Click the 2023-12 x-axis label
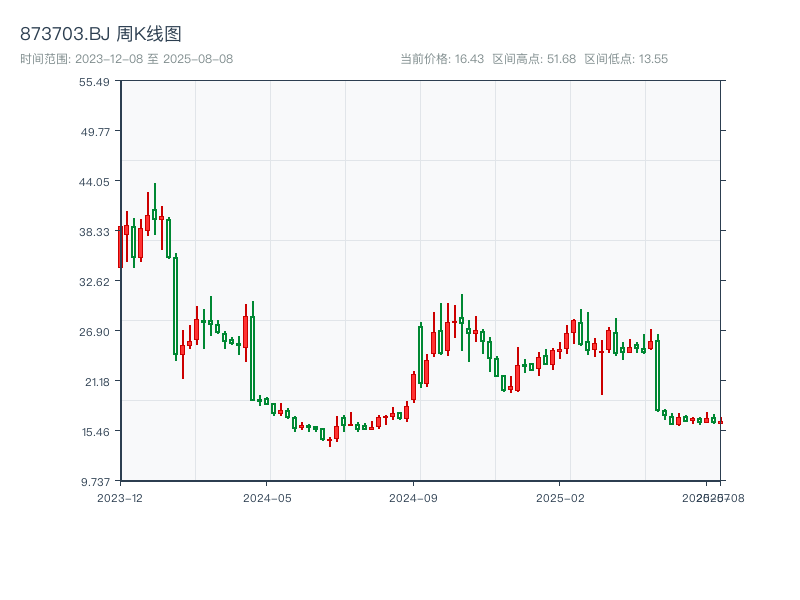The width and height of the screenshot is (800, 600). [120, 498]
